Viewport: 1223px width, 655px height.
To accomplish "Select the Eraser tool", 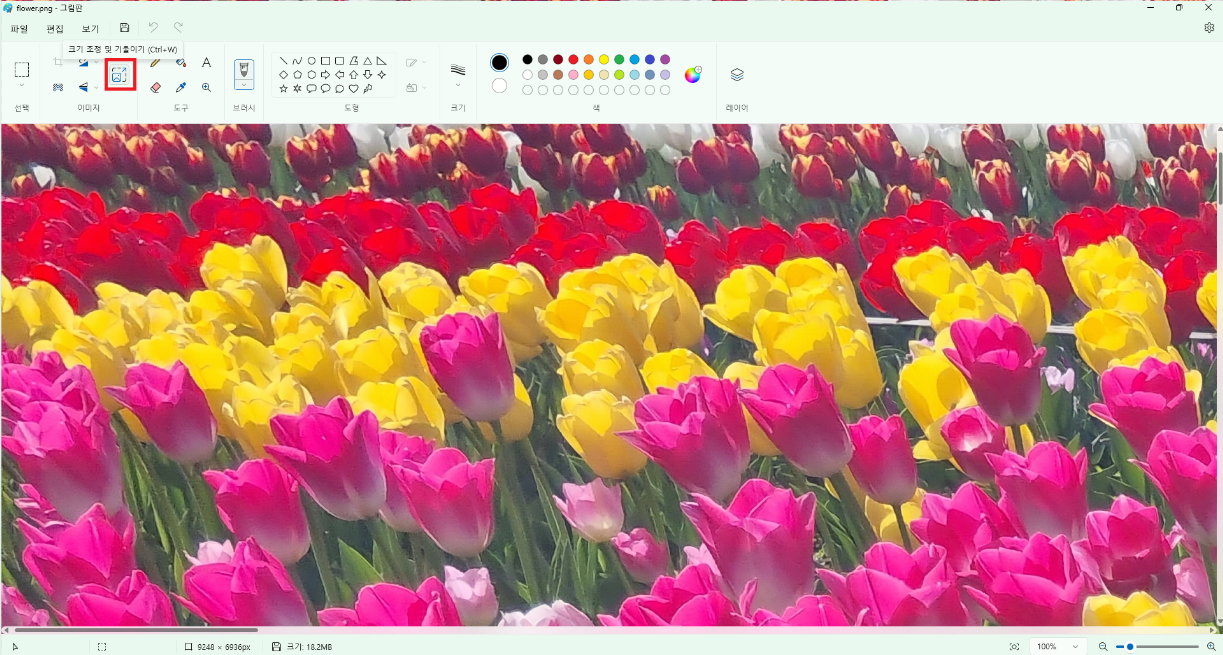I will tap(155, 88).
